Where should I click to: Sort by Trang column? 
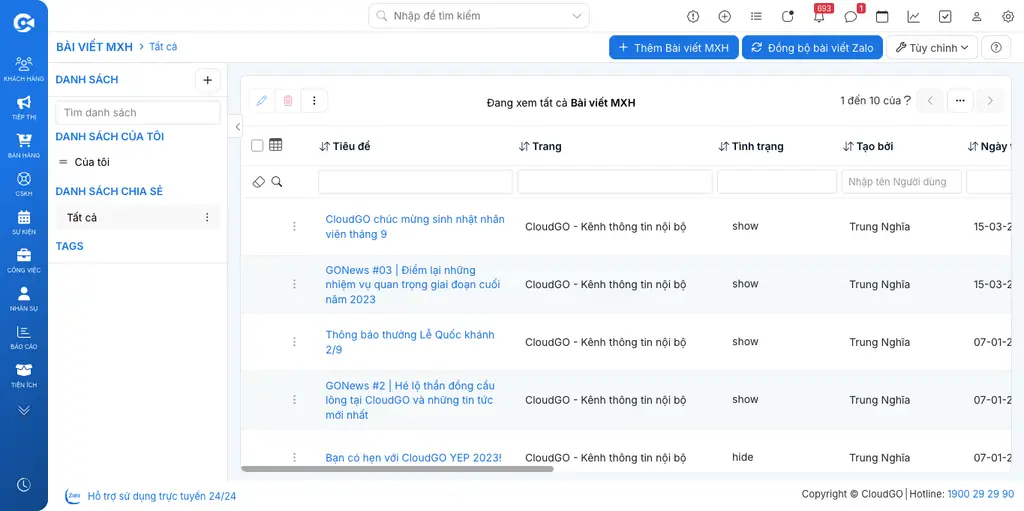pyautogui.click(x=540, y=146)
